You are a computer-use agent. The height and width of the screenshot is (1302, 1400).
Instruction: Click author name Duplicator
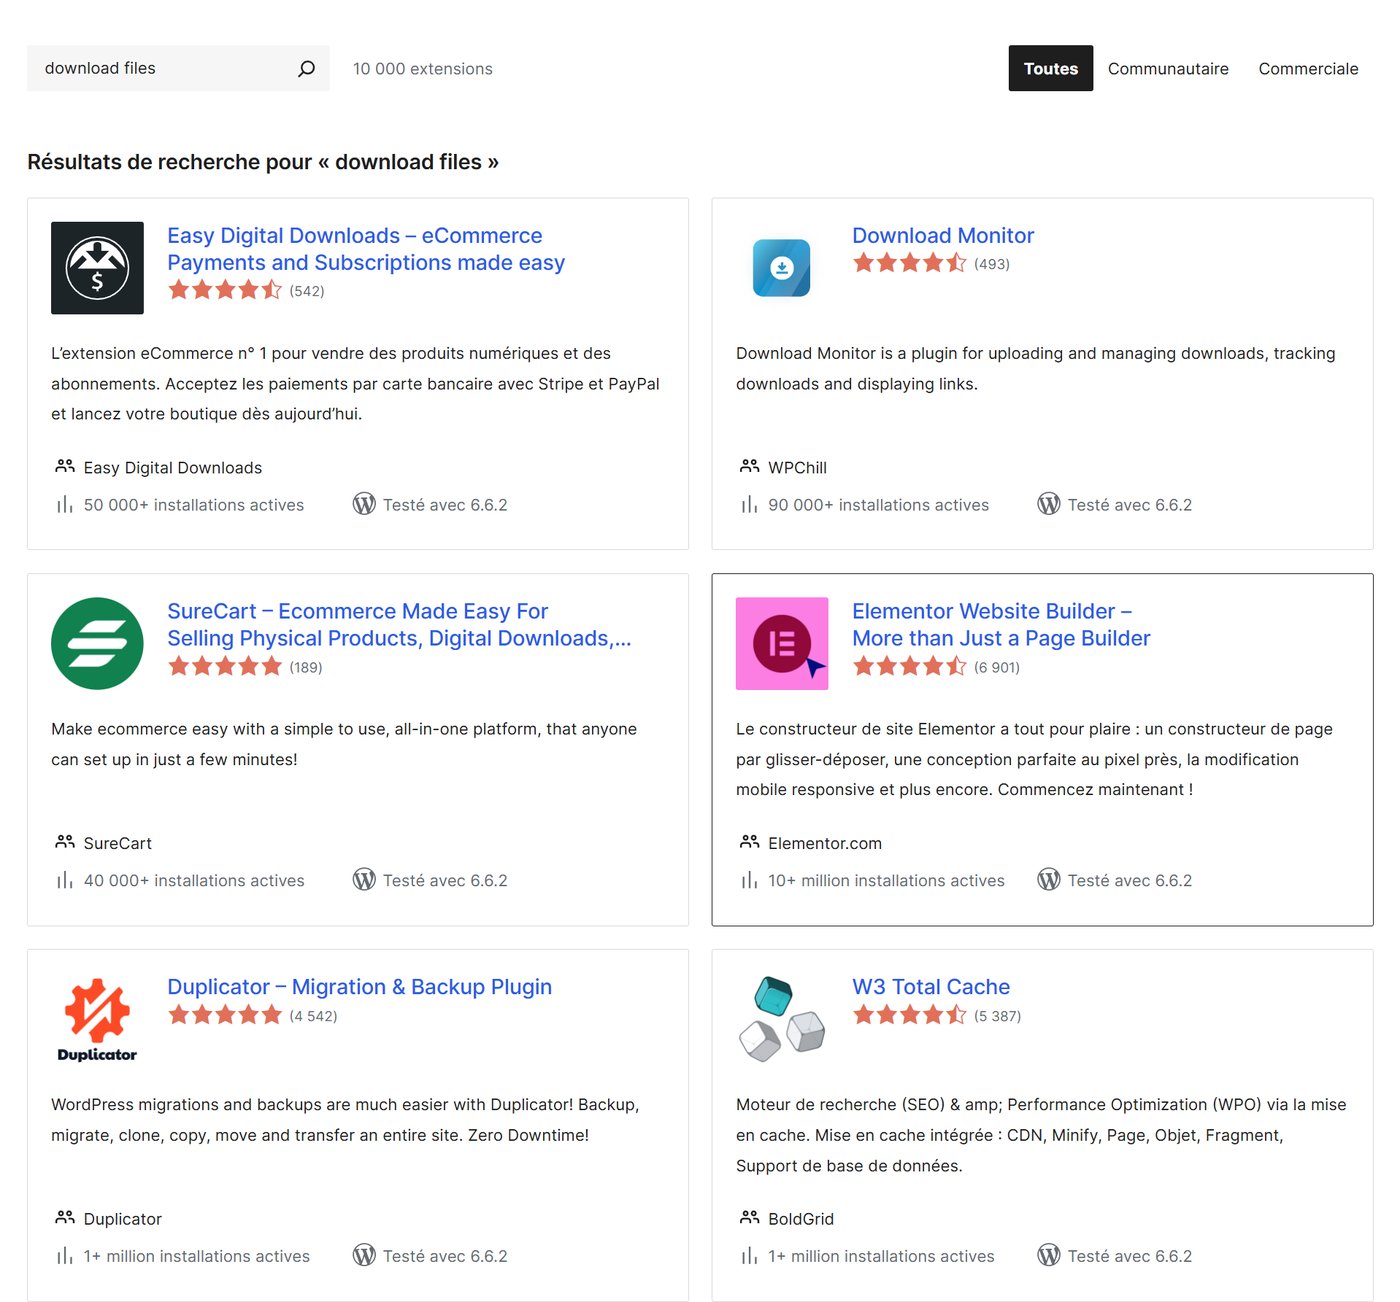coord(123,1219)
